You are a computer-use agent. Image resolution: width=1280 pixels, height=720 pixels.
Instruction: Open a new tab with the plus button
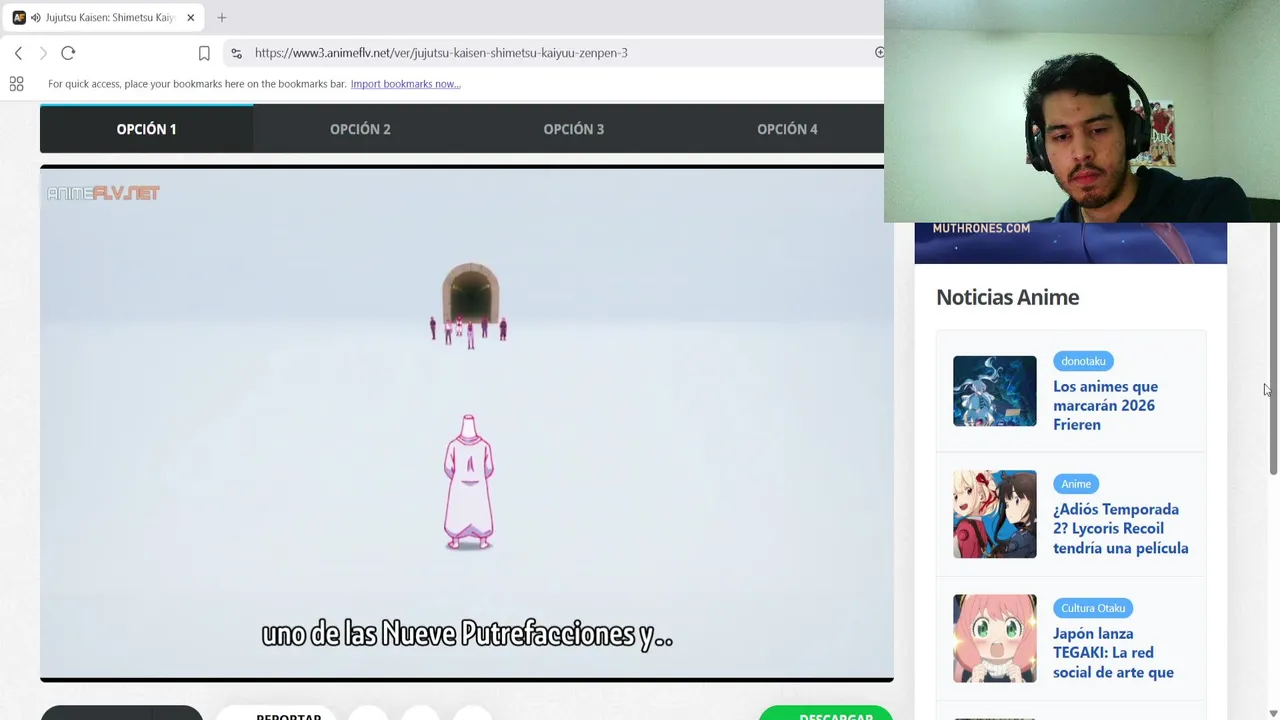[x=222, y=17]
